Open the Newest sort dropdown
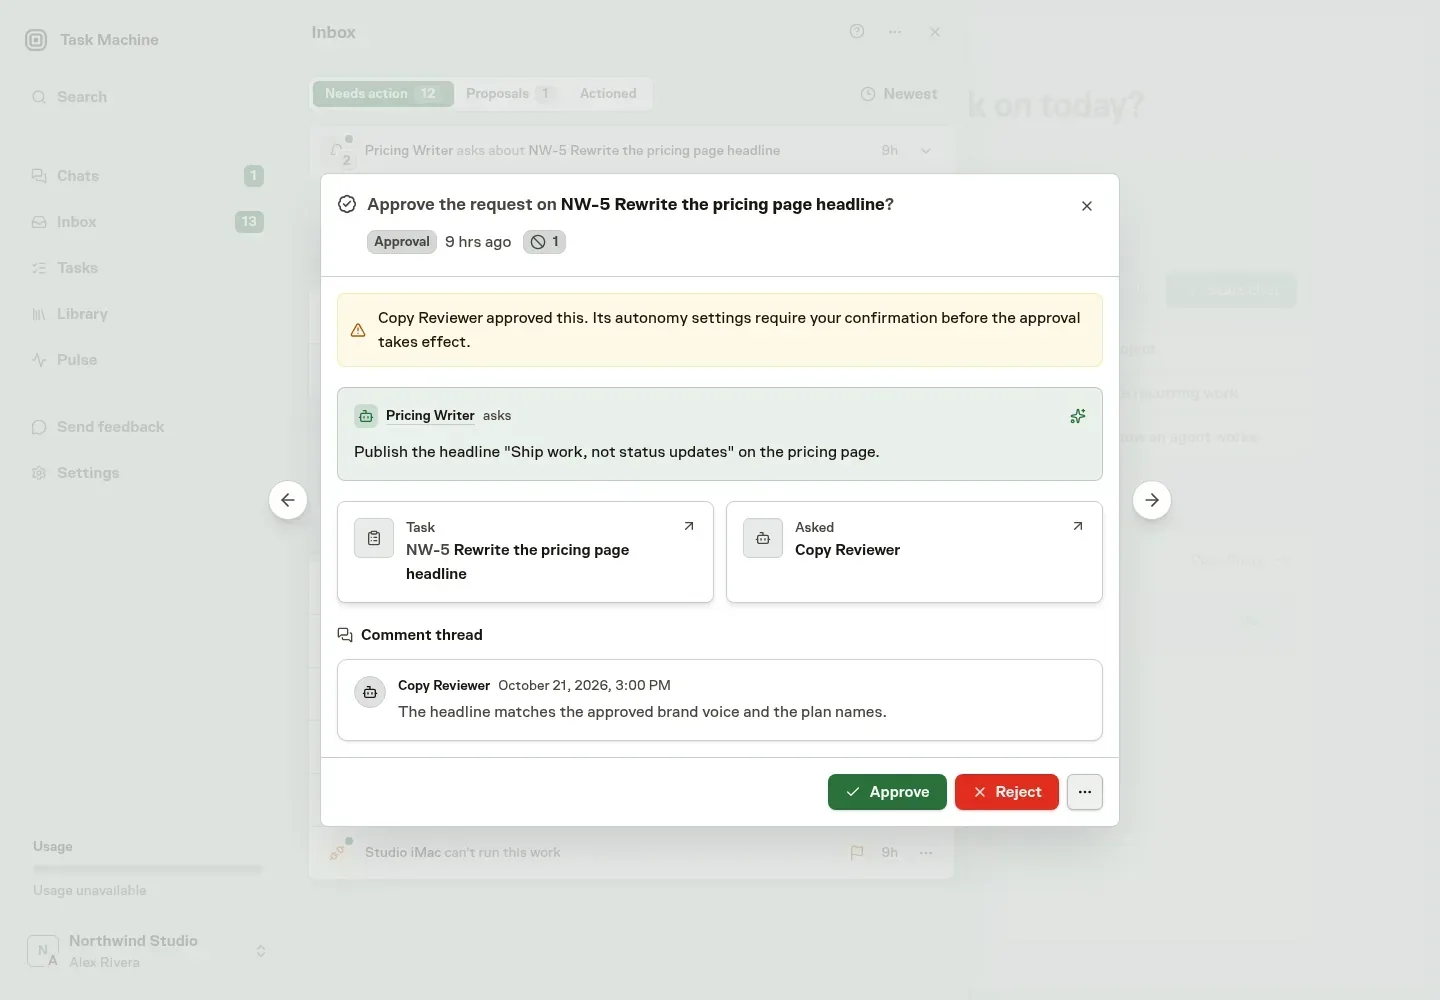Image resolution: width=1440 pixels, height=1000 pixels. [x=899, y=94]
